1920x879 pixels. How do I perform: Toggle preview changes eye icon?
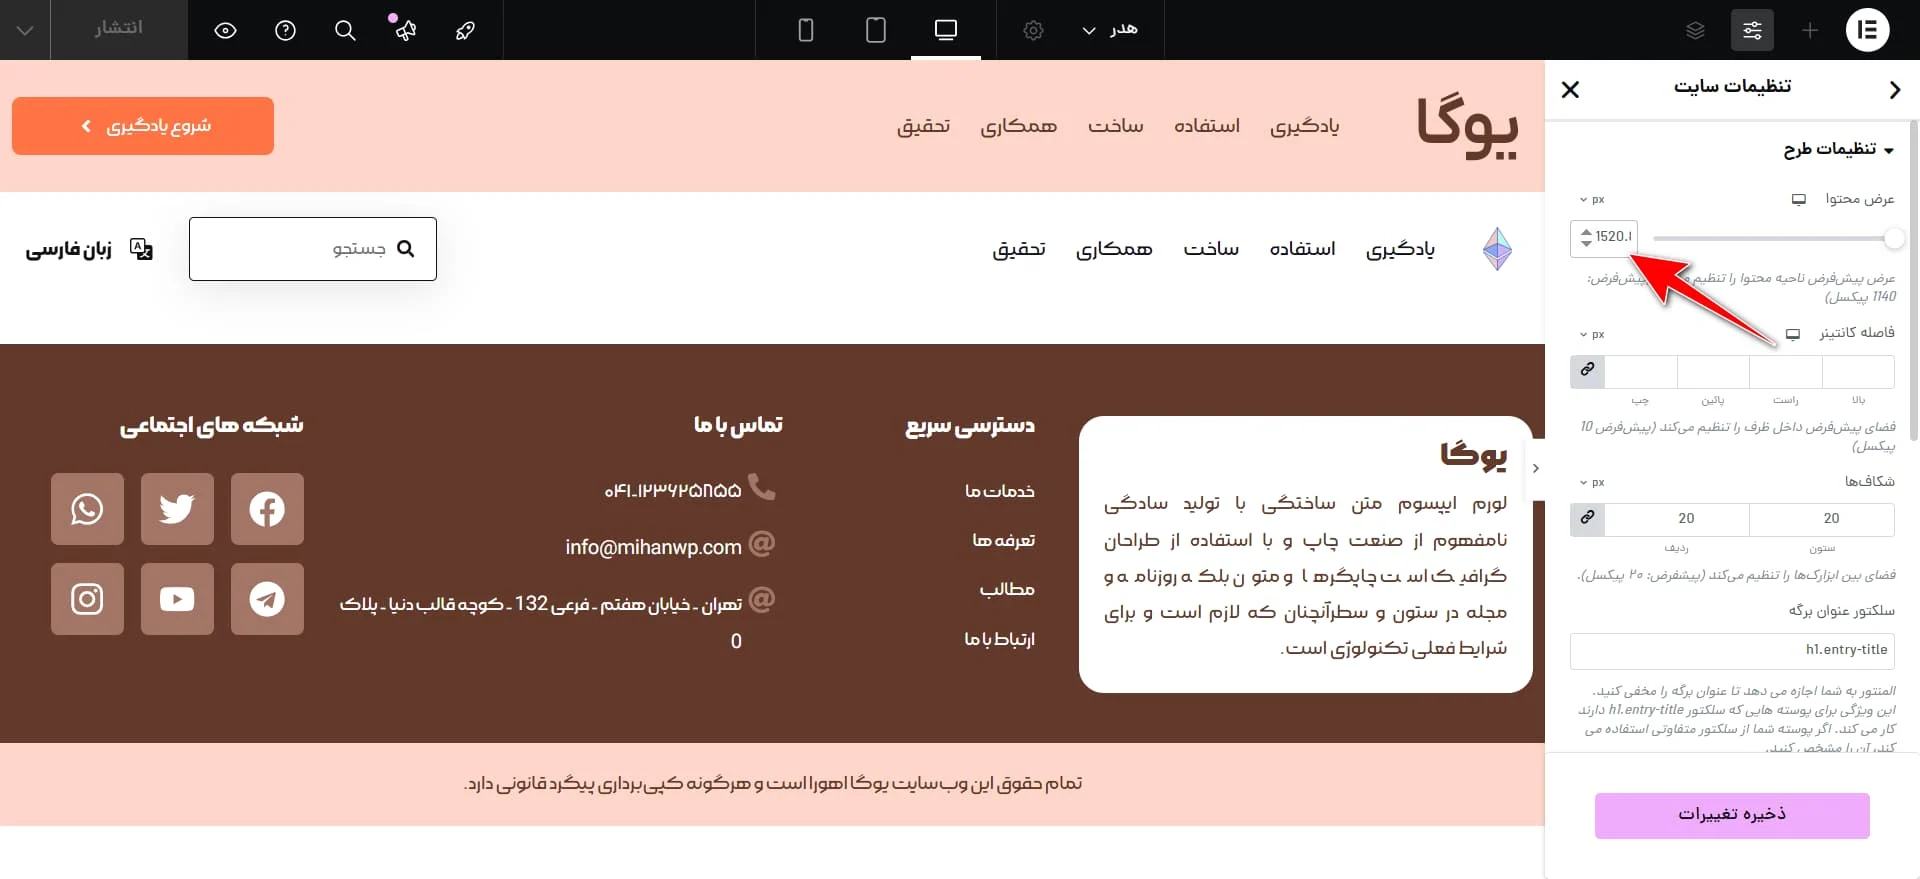tap(225, 30)
